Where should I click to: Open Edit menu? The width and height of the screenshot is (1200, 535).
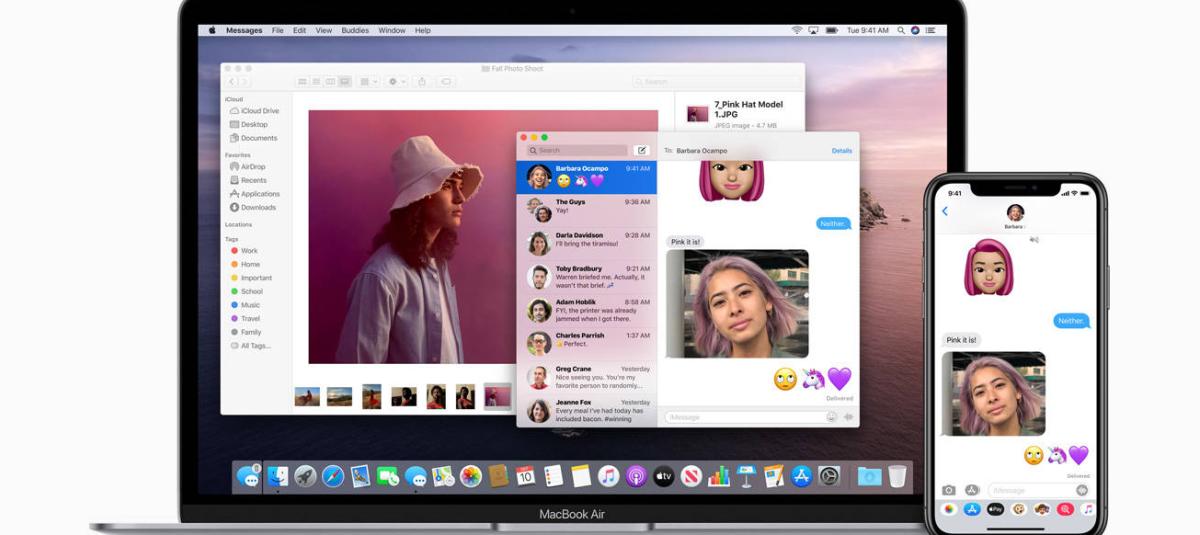(300, 30)
